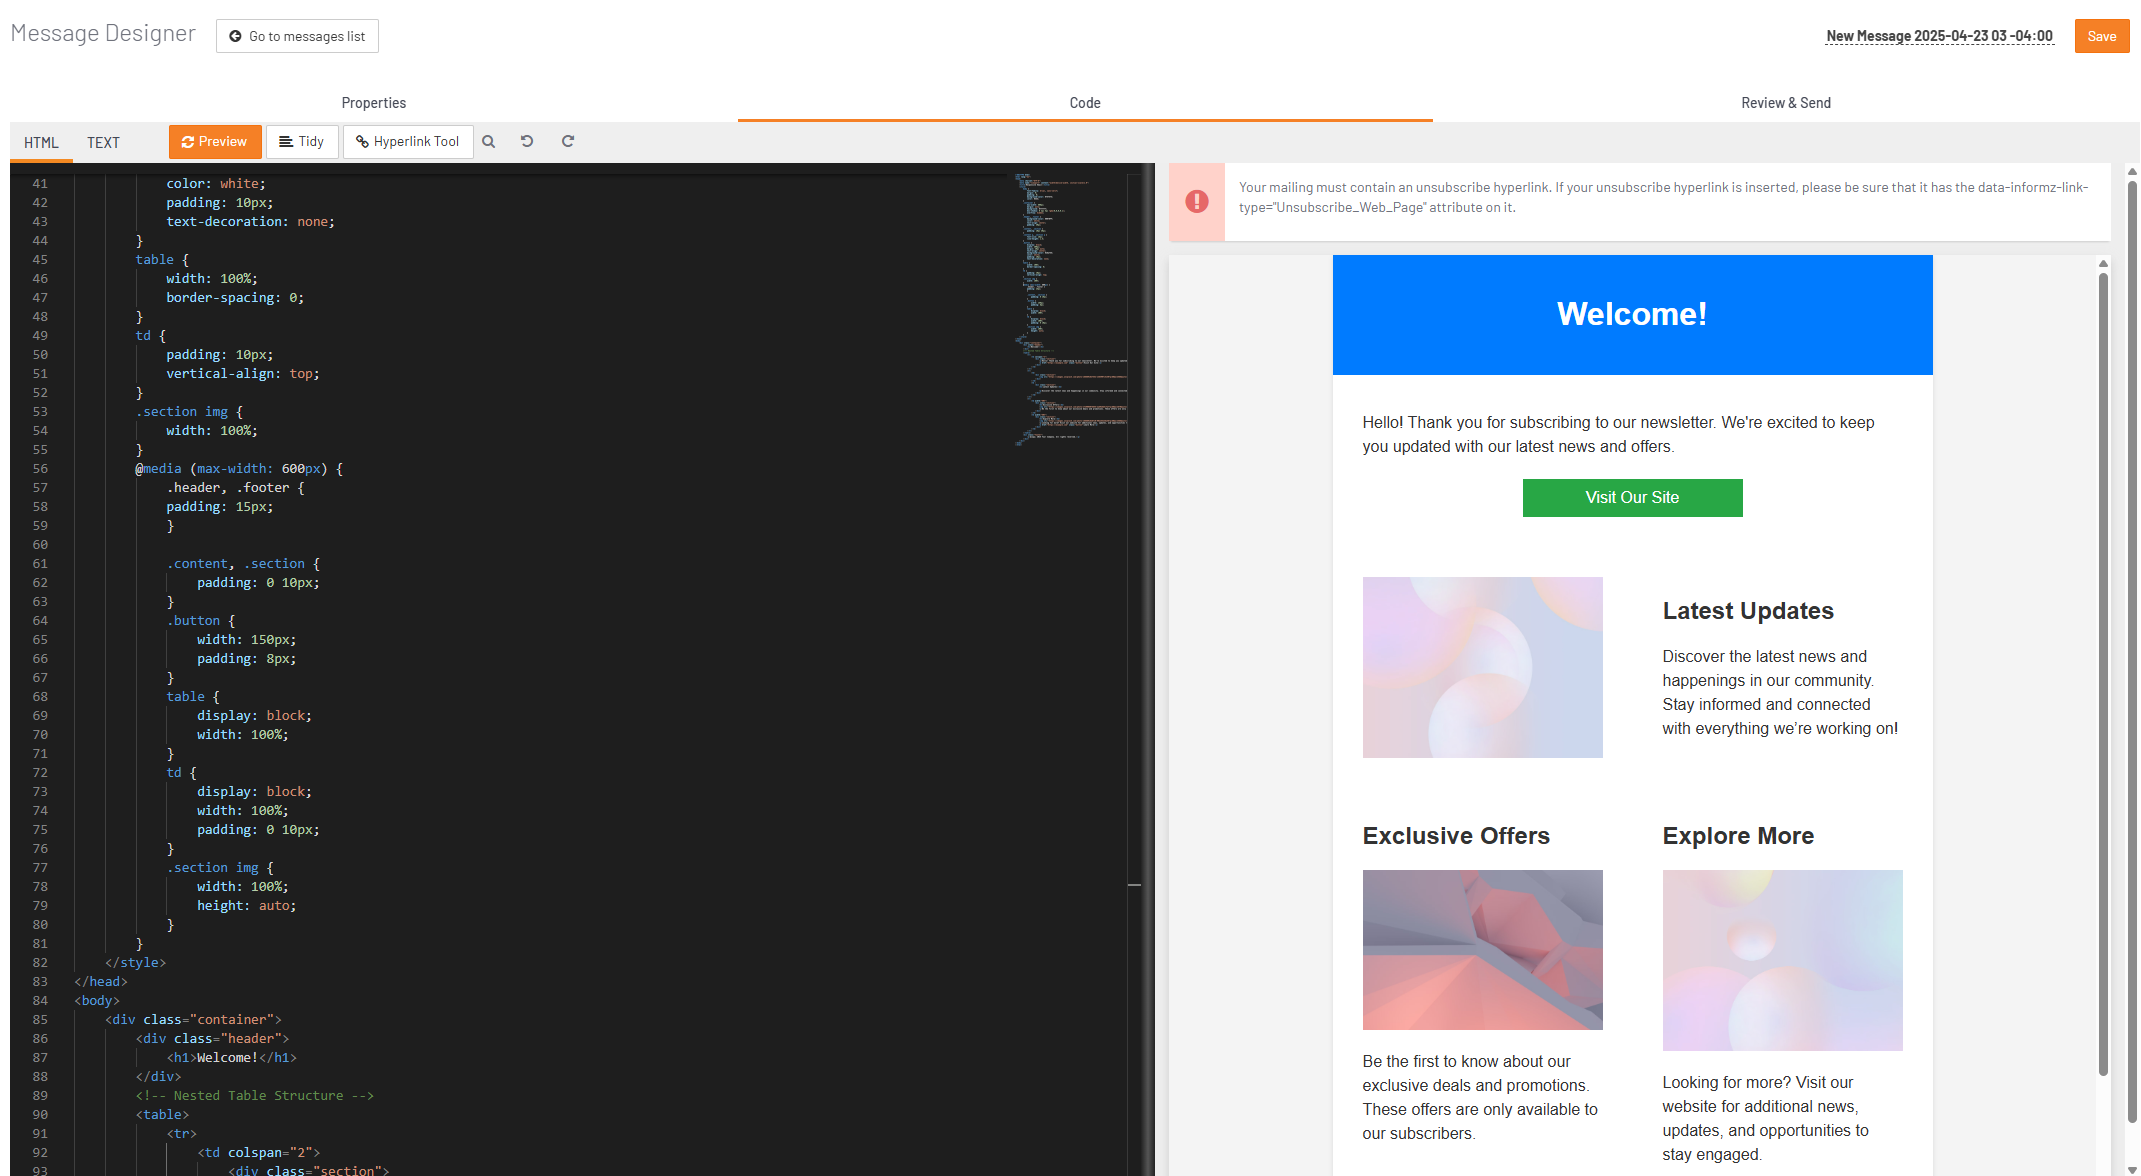The width and height of the screenshot is (2141, 1176).
Task: Click the Tidy code formatting button
Action: coord(302,142)
